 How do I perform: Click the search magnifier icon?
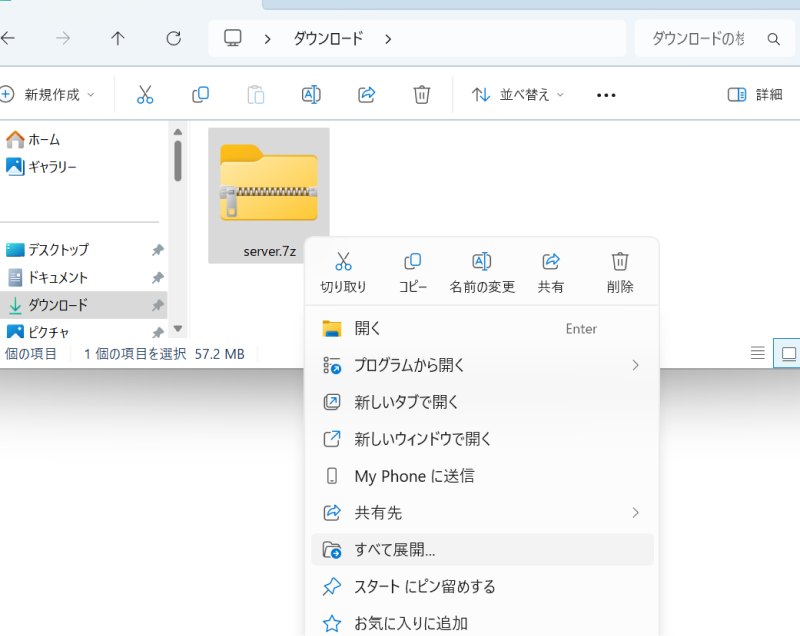coord(773,39)
